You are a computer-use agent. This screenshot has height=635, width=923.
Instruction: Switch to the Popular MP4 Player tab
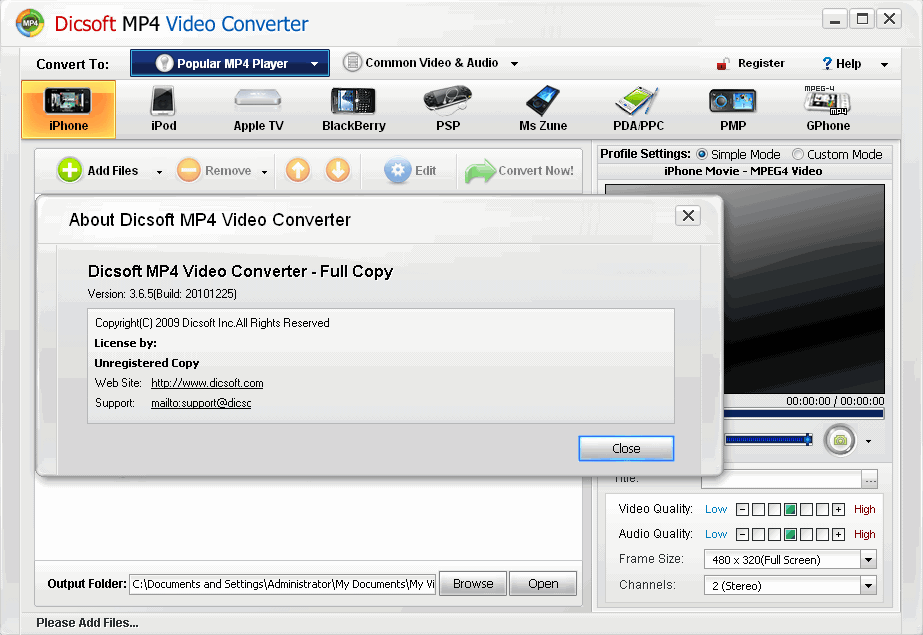point(229,62)
